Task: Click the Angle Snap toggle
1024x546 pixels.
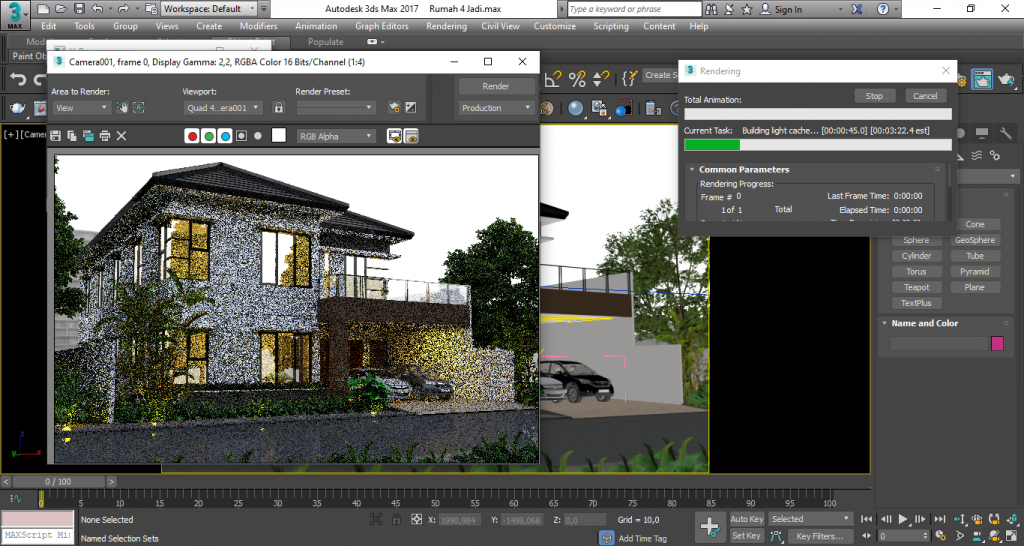Action: click(x=554, y=79)
